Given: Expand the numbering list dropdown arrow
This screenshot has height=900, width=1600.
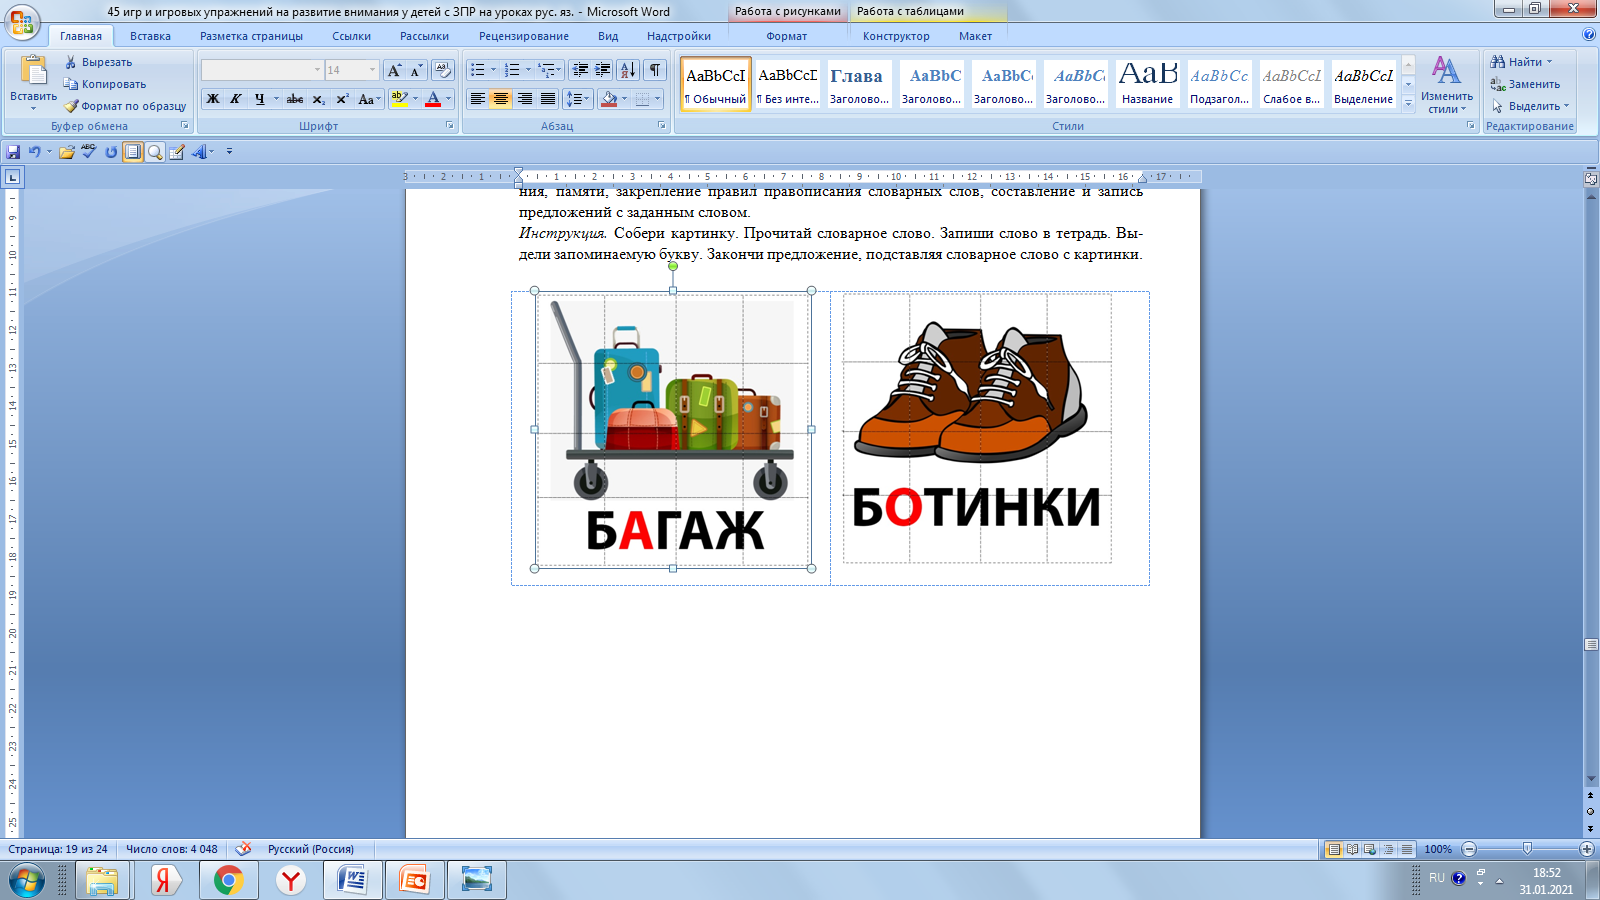Looking at the screenshot, I should [528, 70].
